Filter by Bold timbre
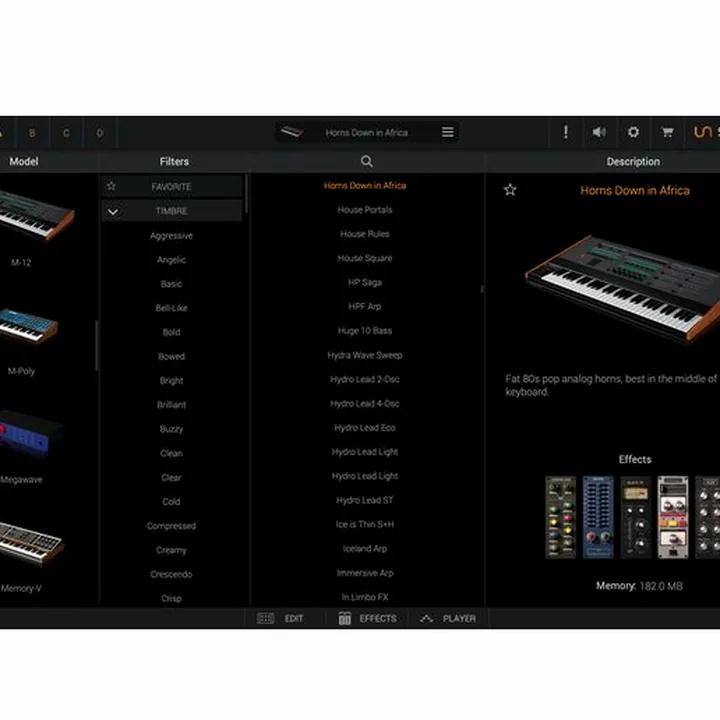The height and width of the screenshot is (720, 720). (x=171, y=332)
